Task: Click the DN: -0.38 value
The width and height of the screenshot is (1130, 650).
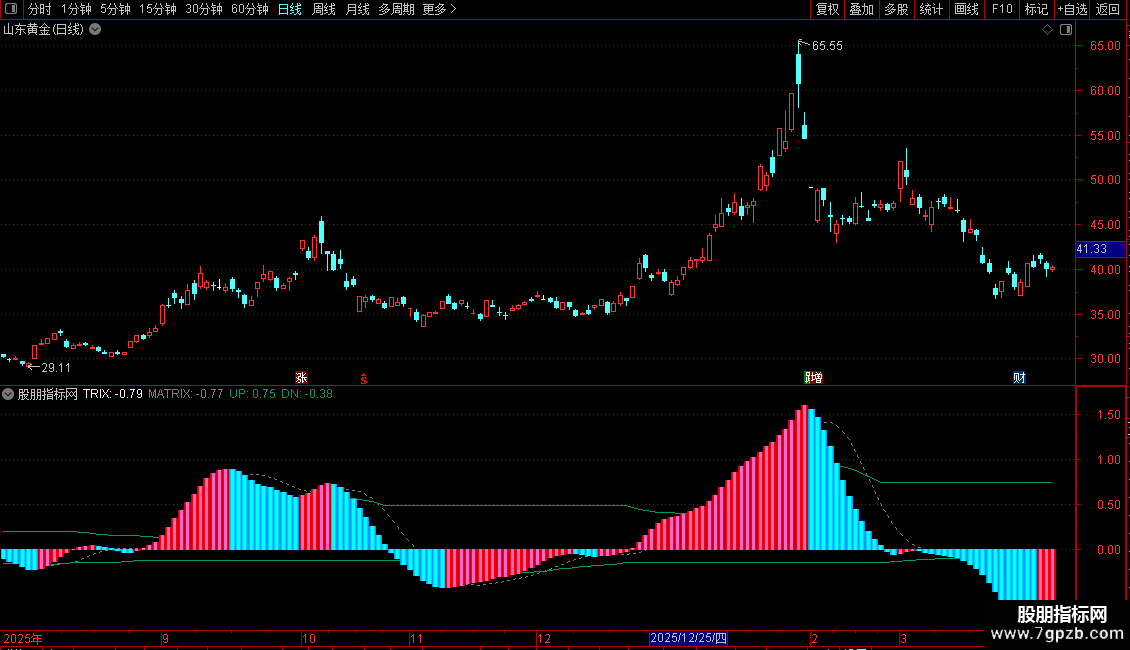Action: (307, 394)
